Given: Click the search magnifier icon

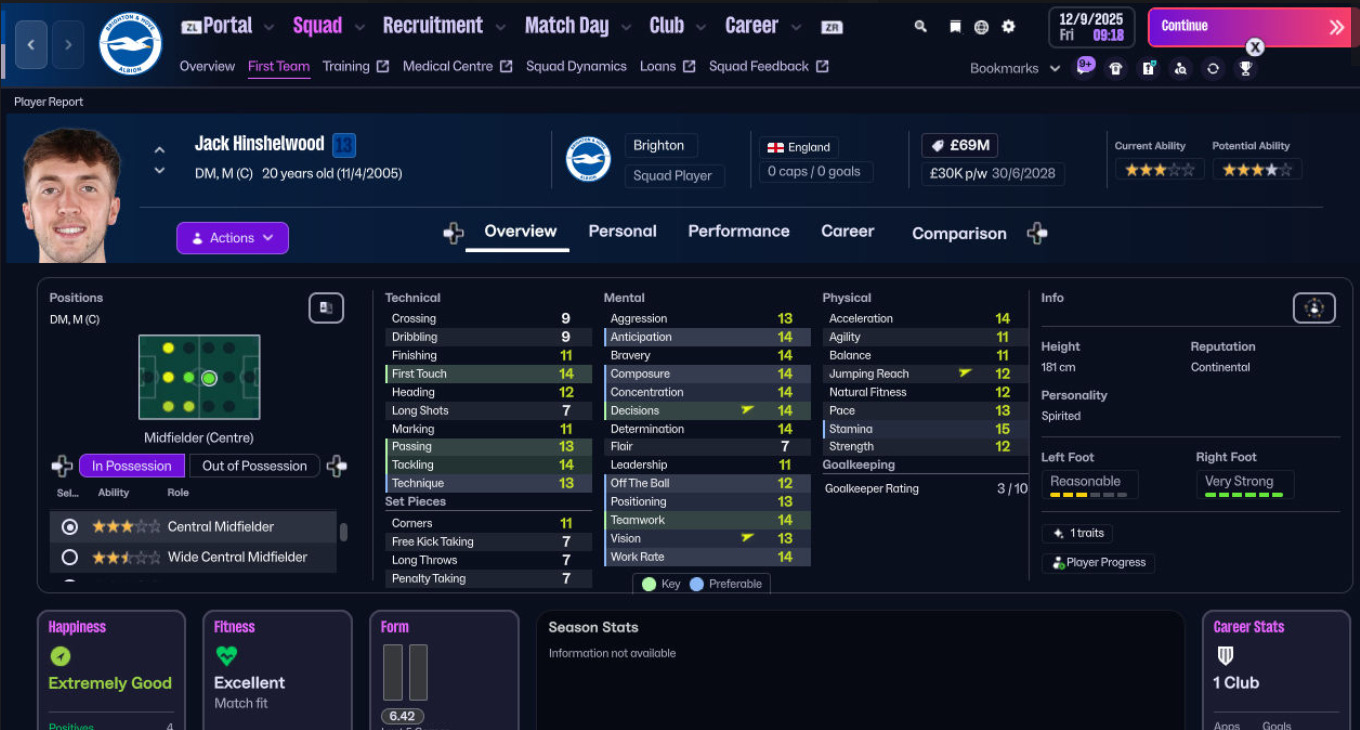Looking at the screenshot, I should pyautogui.click(x=920, y=27).
